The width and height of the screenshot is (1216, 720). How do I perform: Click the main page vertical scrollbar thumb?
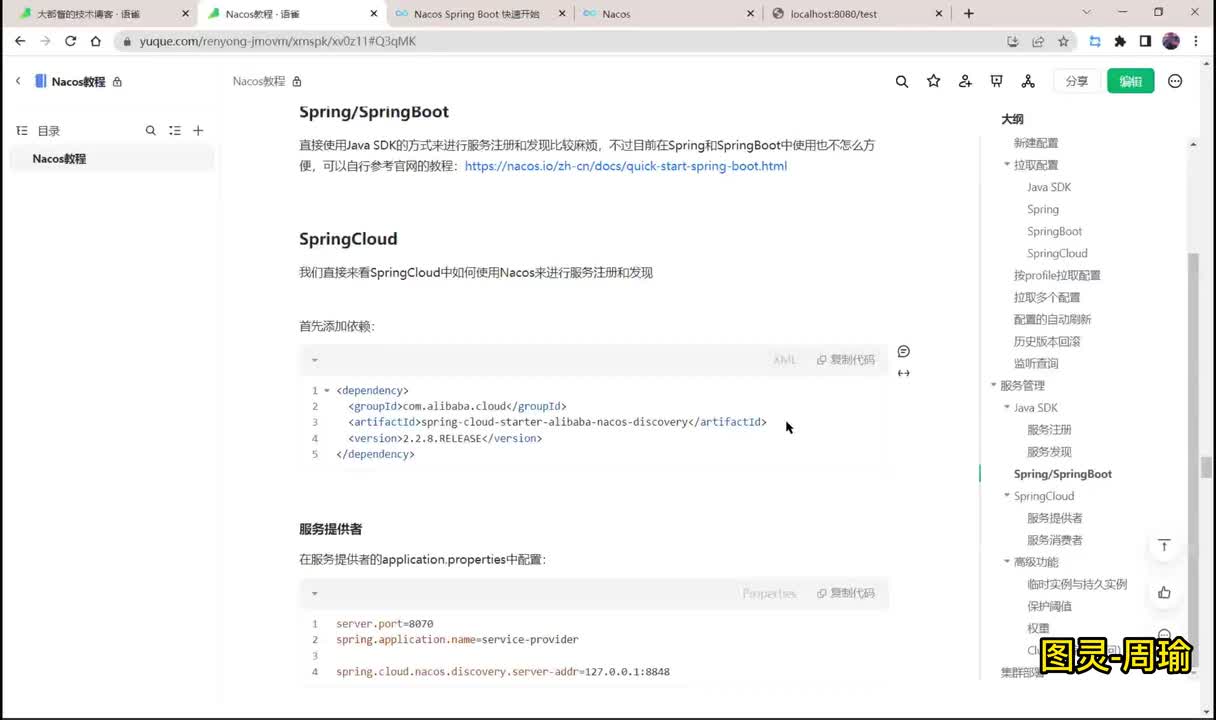tap(1206, 467)
